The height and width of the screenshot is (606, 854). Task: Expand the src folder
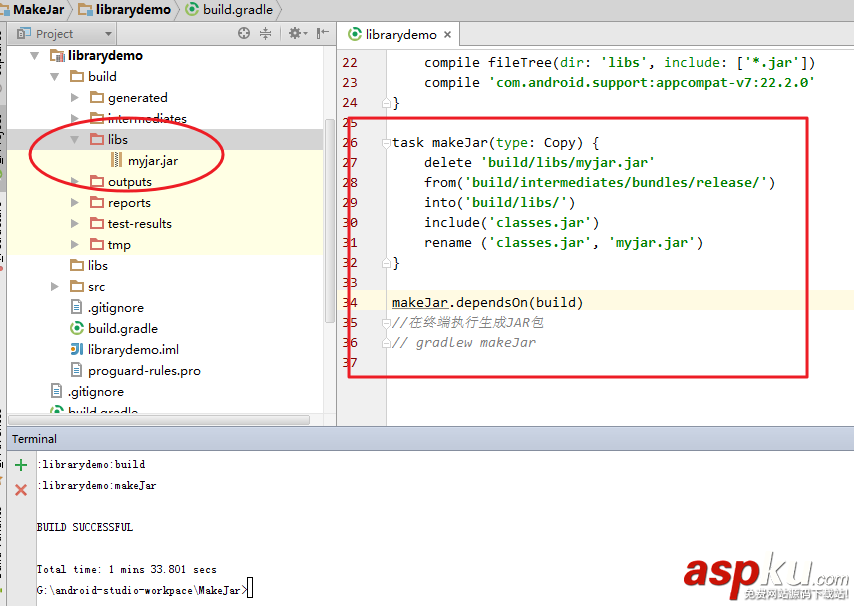click(55, 286)
